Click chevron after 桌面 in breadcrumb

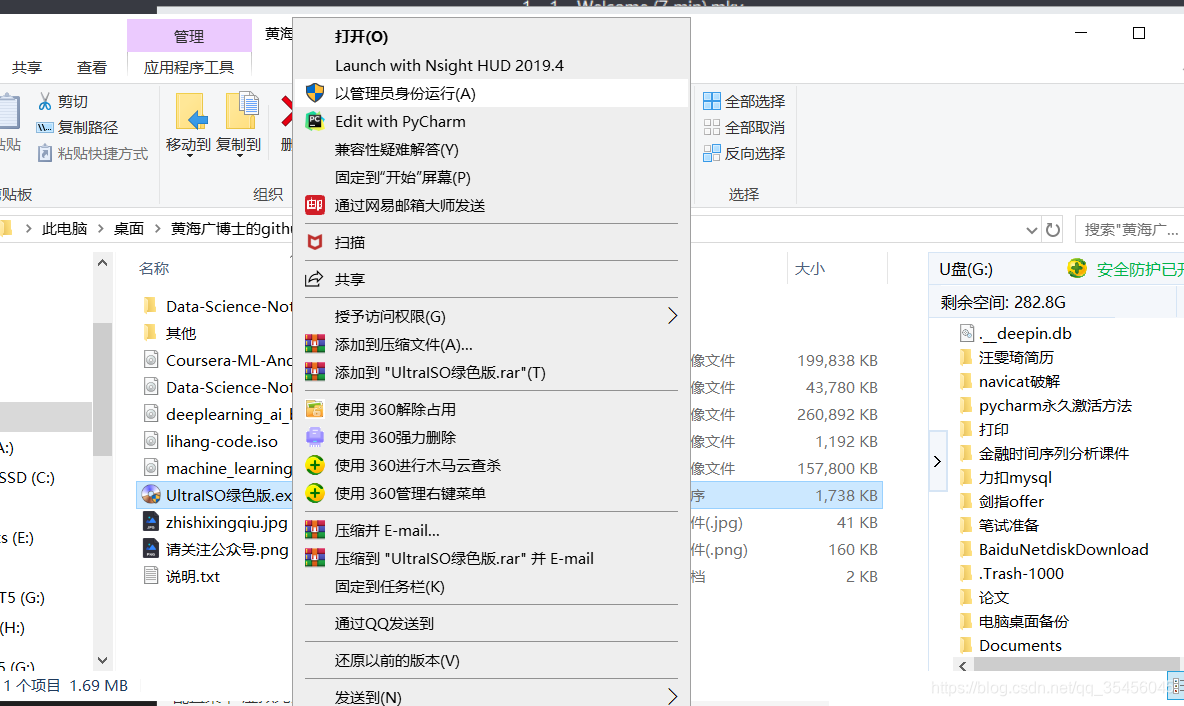point(157,228)
